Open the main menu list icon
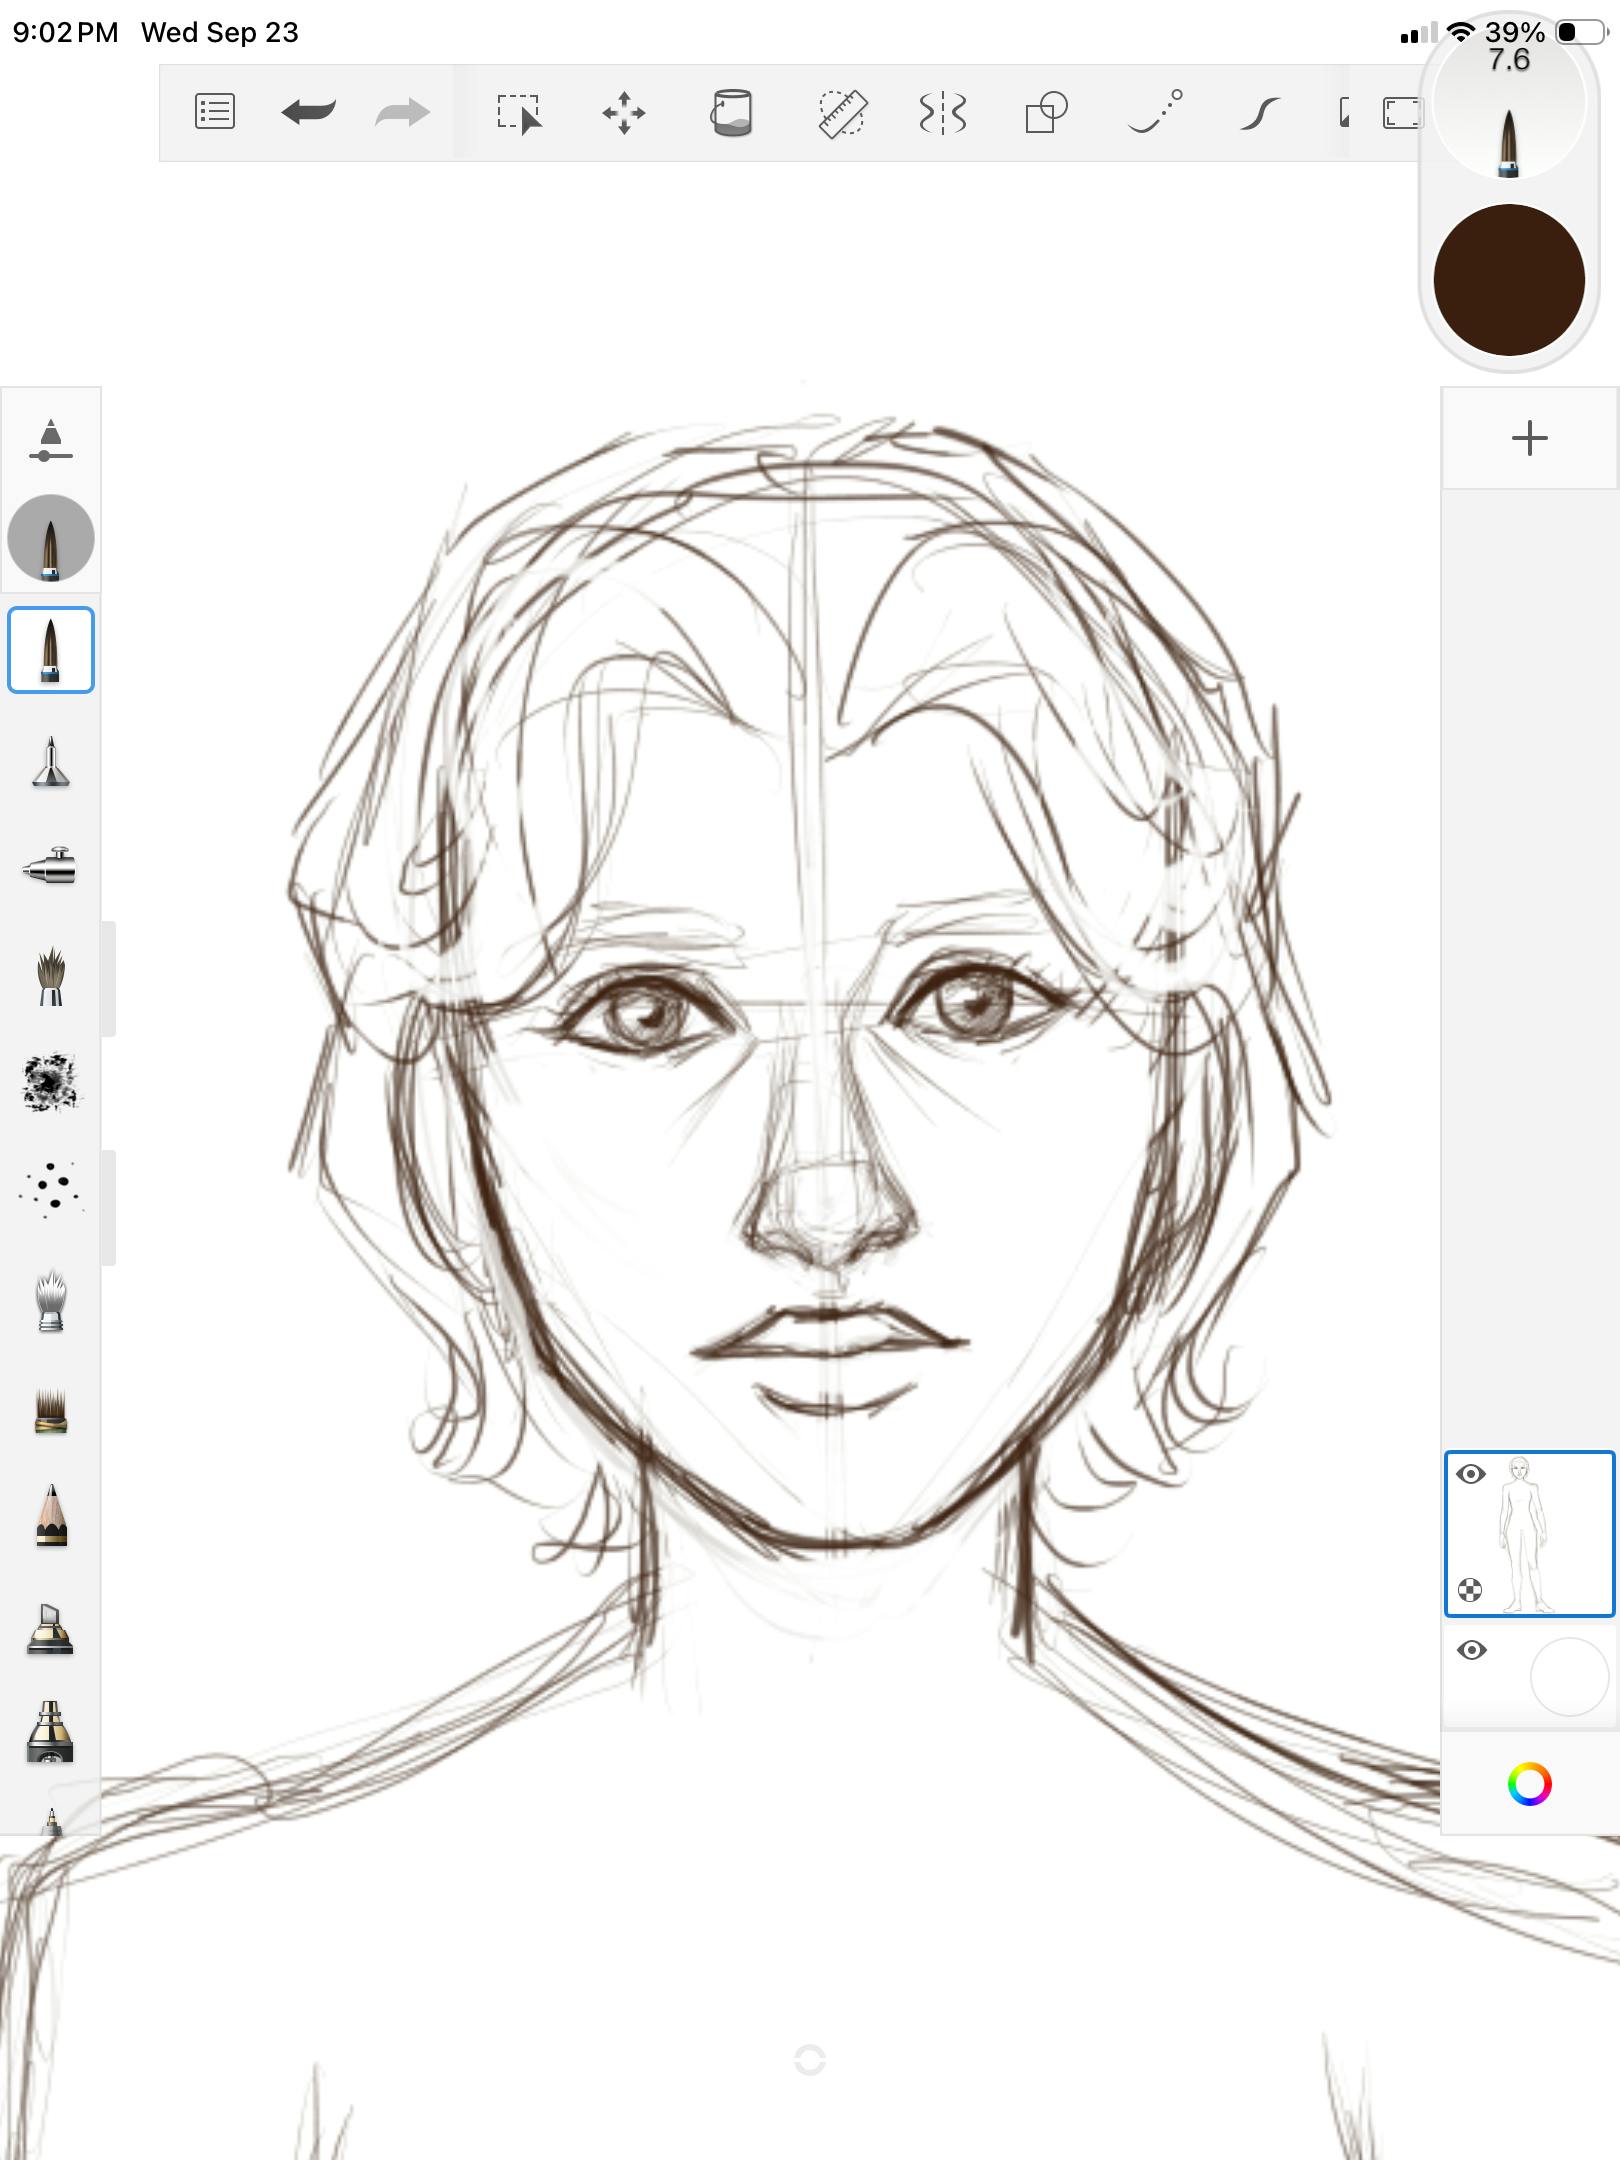This screenshot has width=1620, height=2160. (x=214, y=112)
